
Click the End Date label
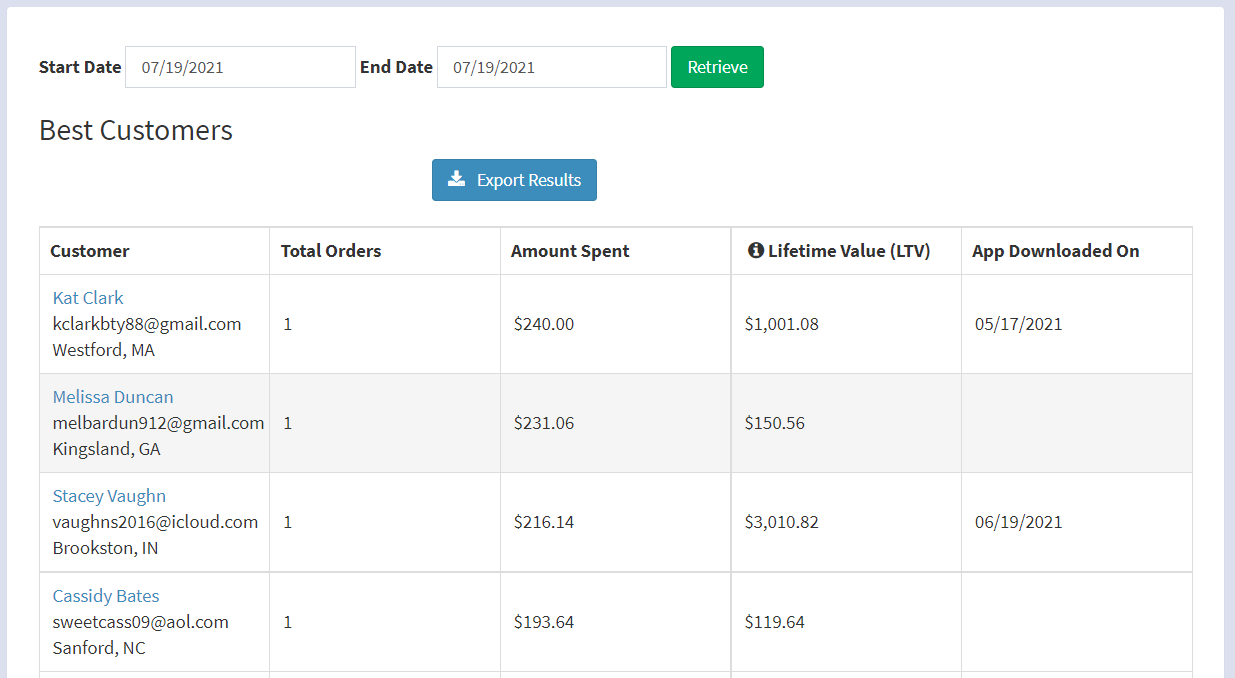tap(396, 67)
